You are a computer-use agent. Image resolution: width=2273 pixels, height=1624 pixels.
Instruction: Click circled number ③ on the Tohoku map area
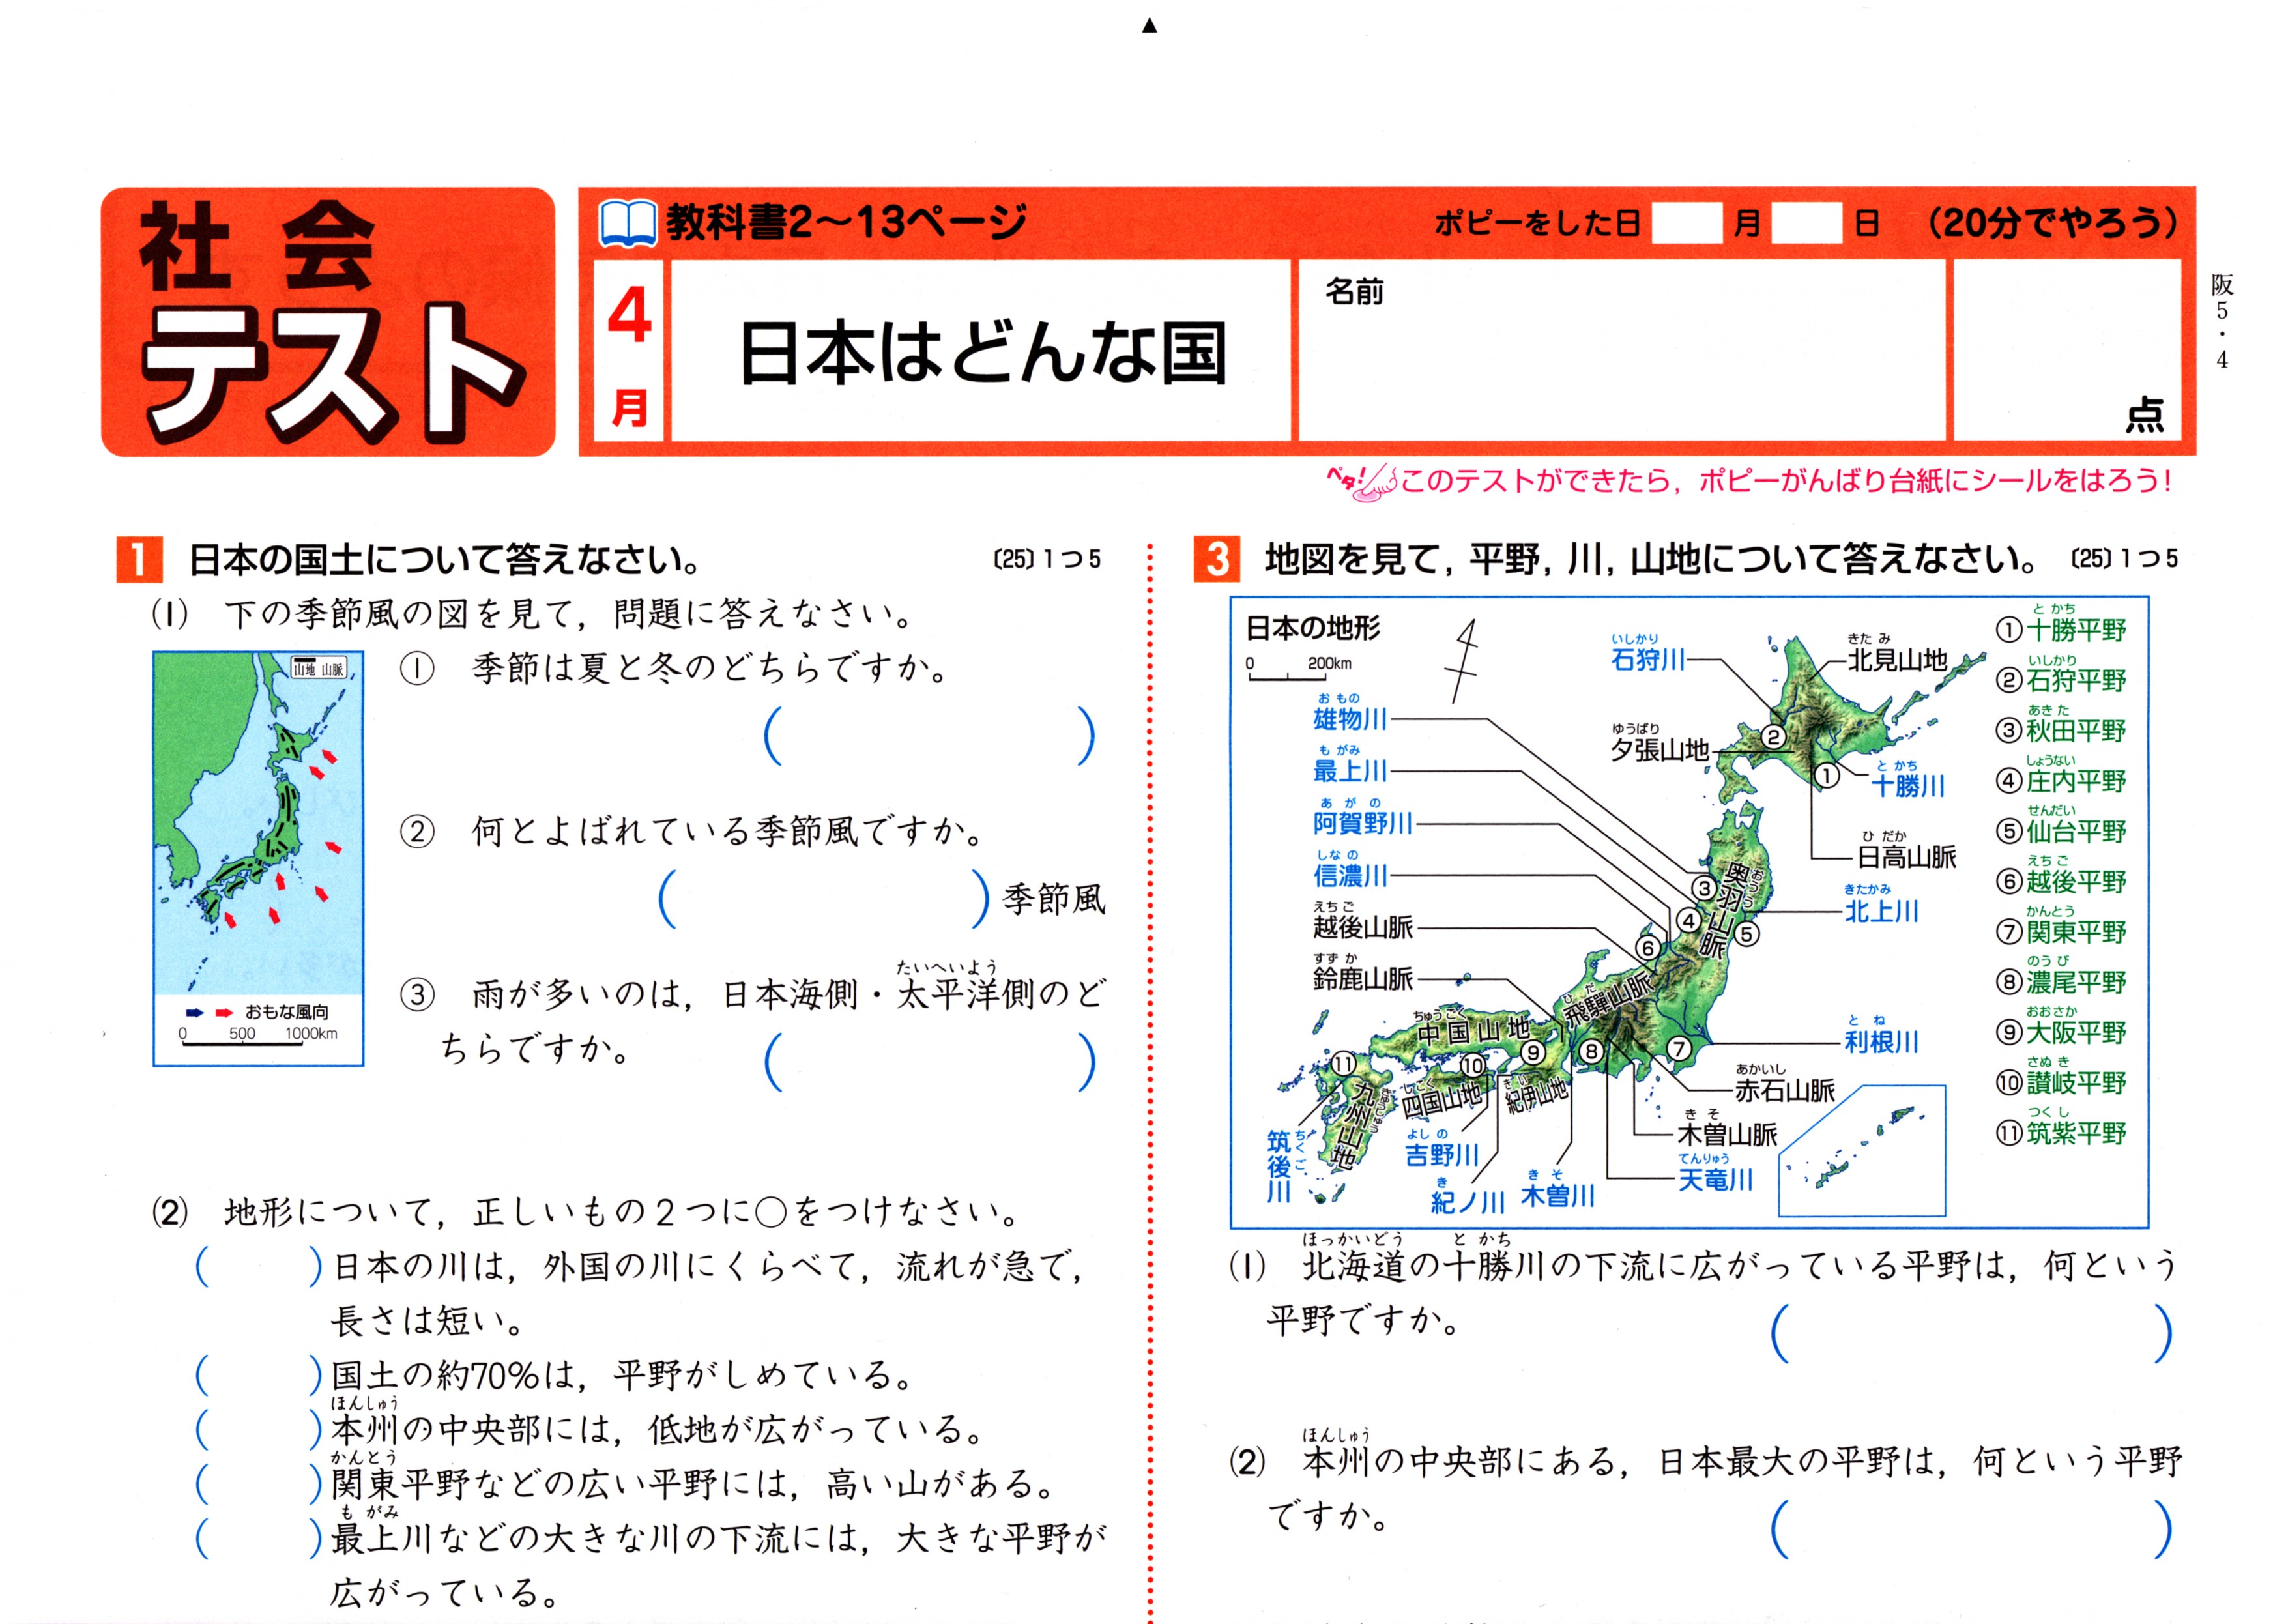1704,887
